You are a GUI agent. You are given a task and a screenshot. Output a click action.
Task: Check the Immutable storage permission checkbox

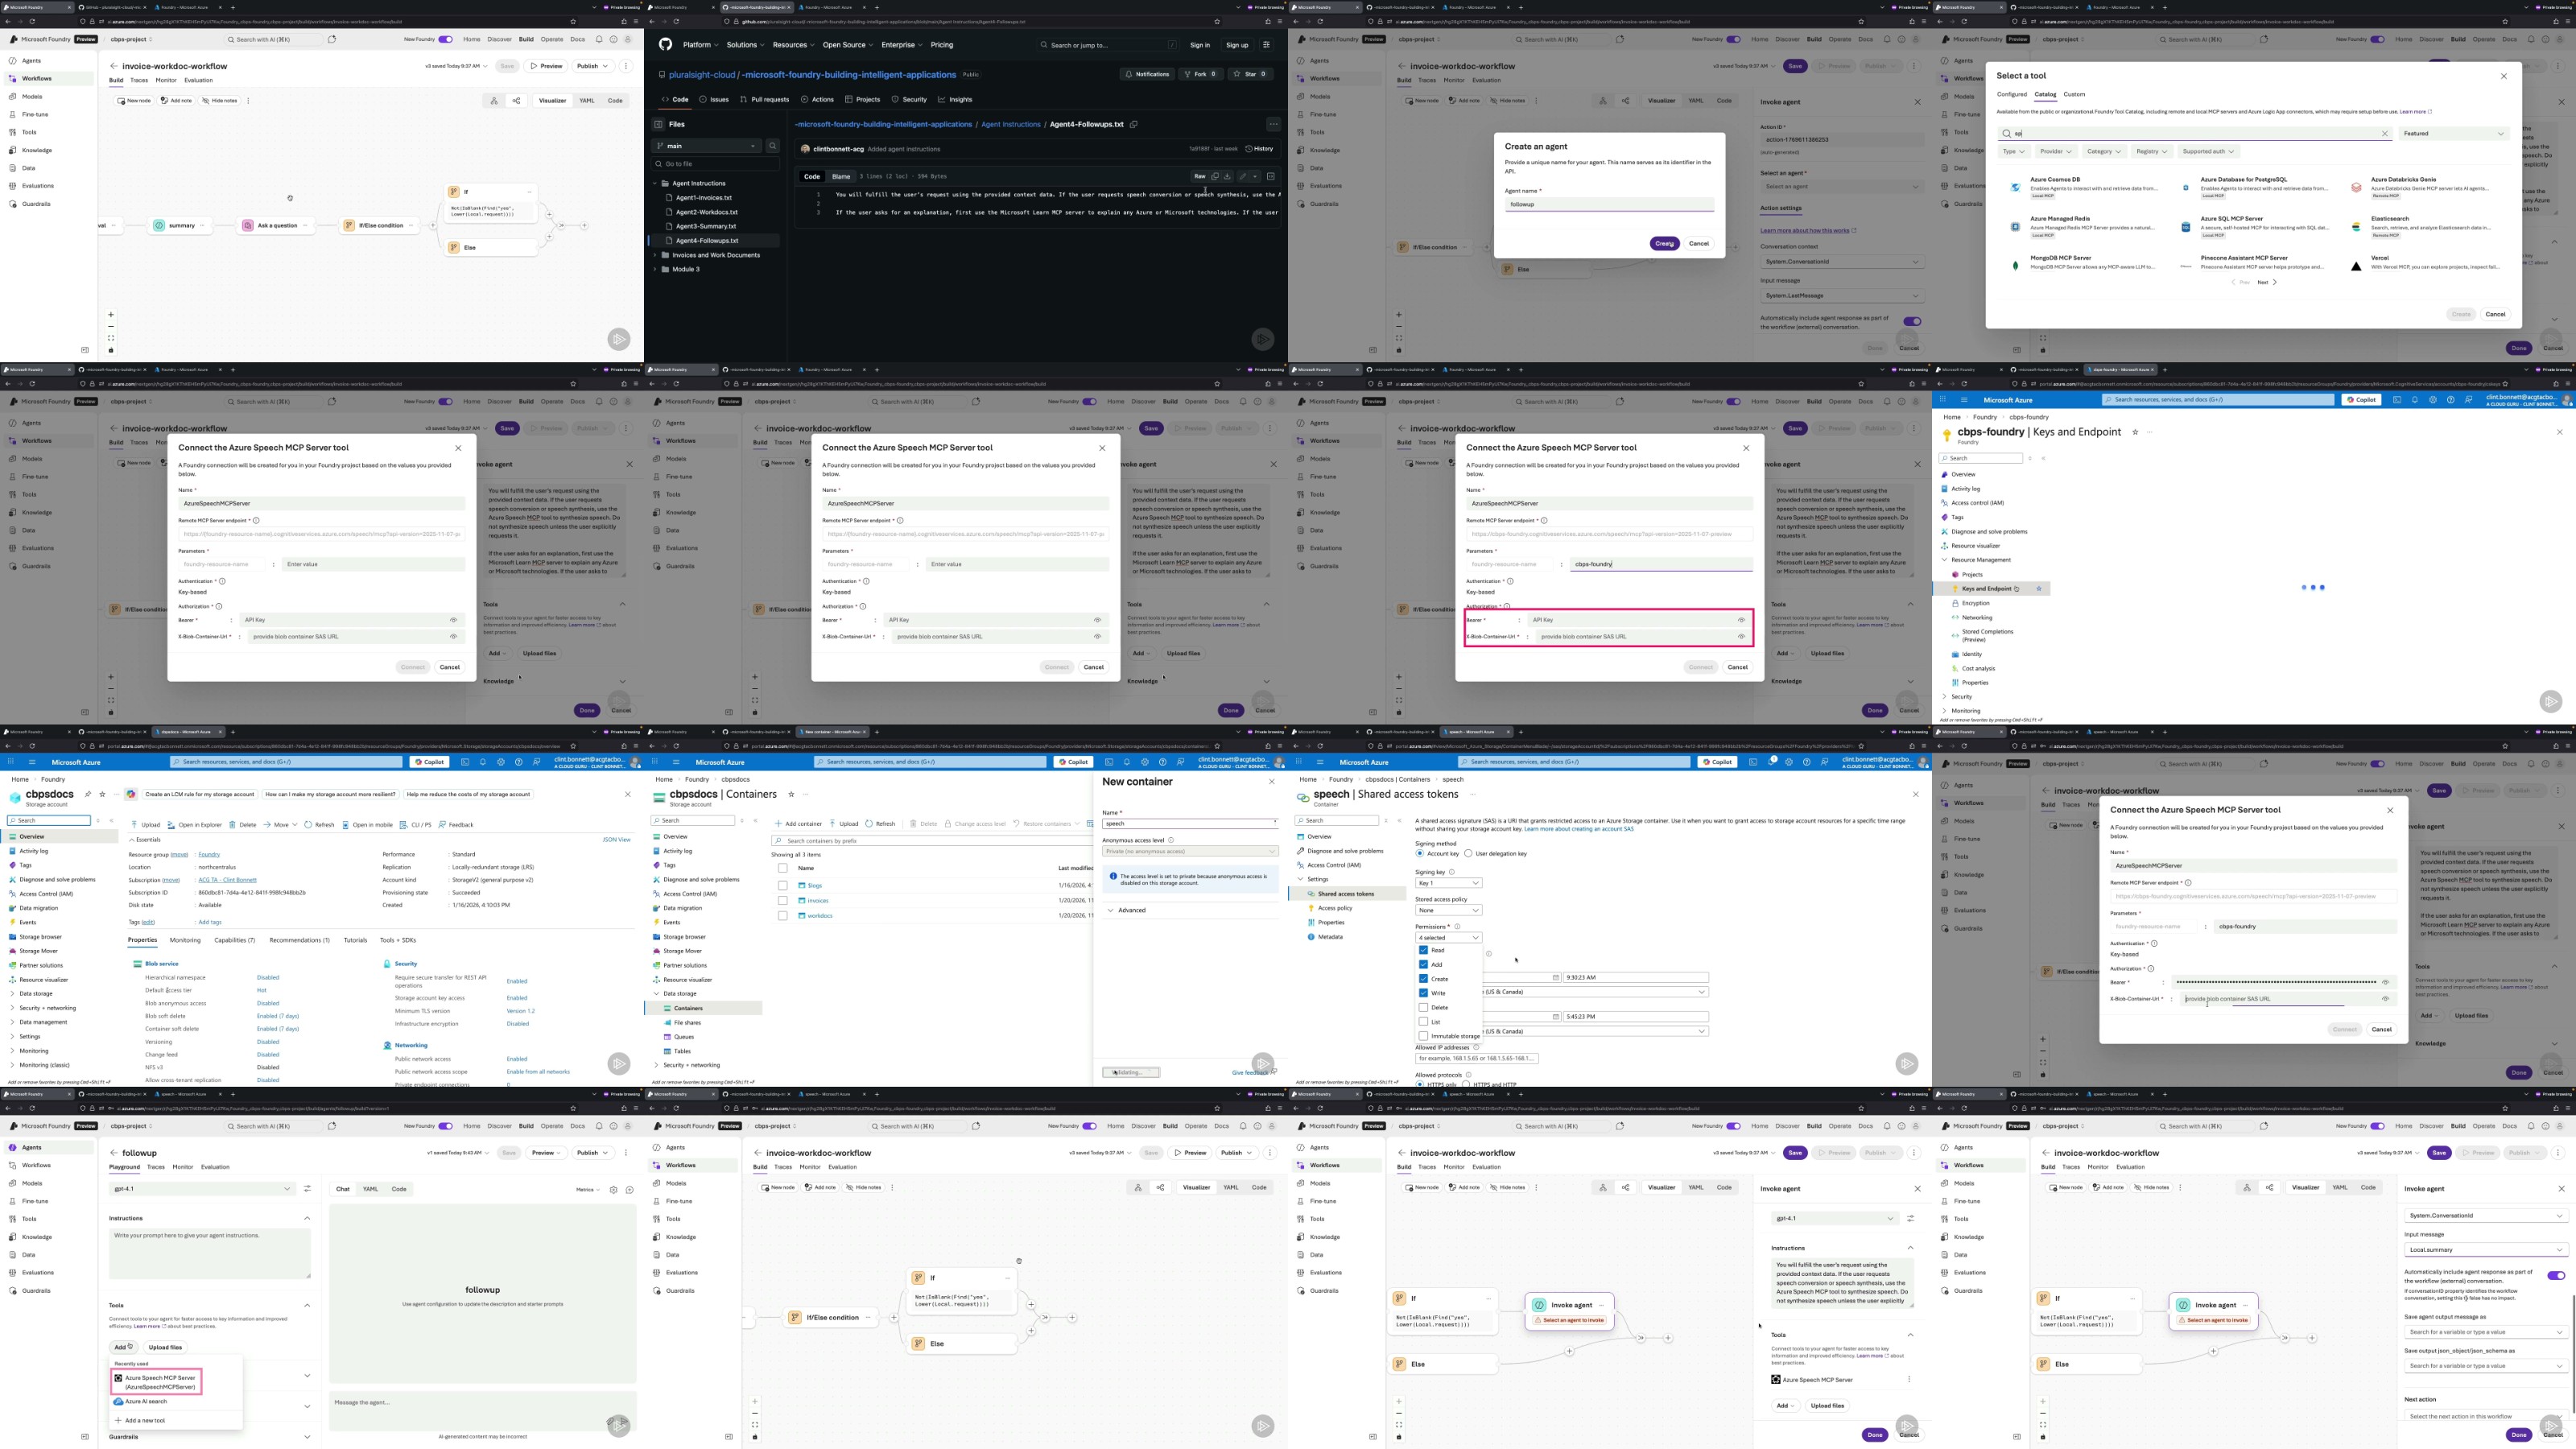pos(1423,1036)
